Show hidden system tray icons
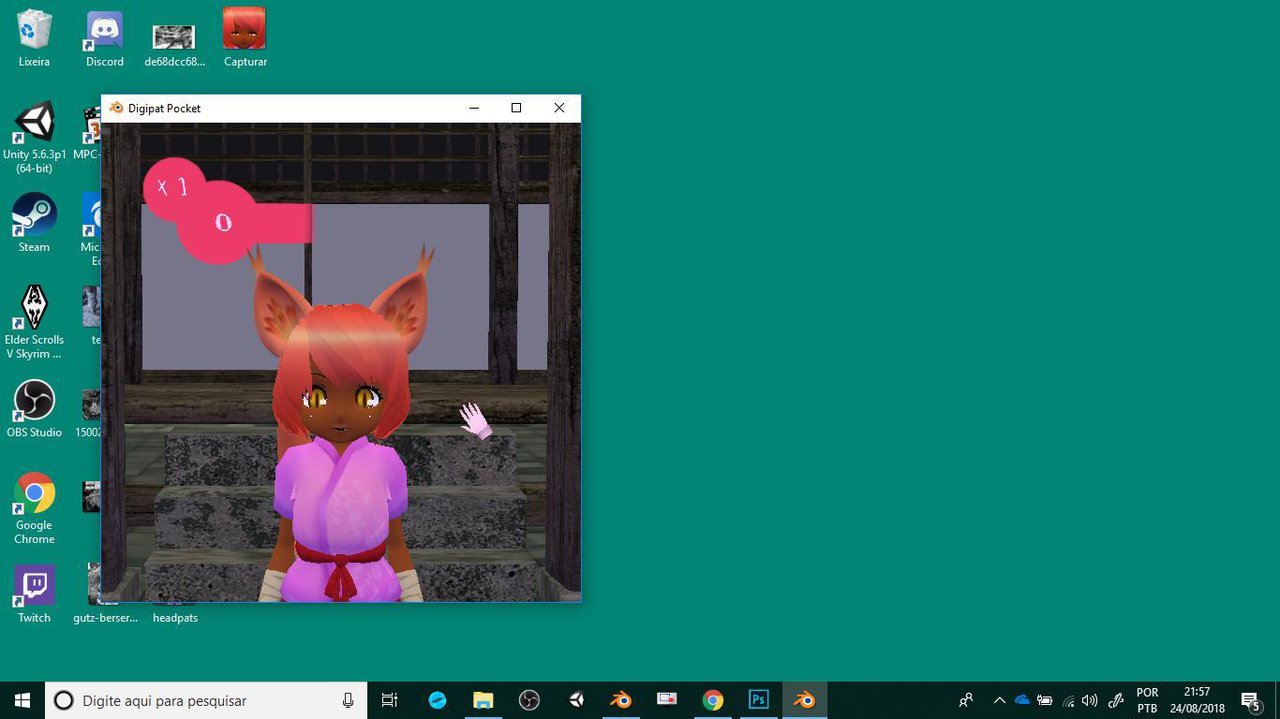This screenshot has width=1280, height=719. click(999, 700)
